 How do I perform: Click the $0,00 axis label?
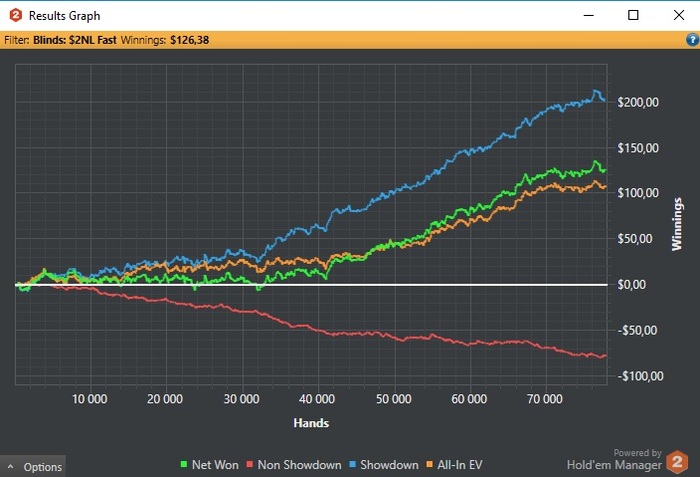(x=632, y=285)
